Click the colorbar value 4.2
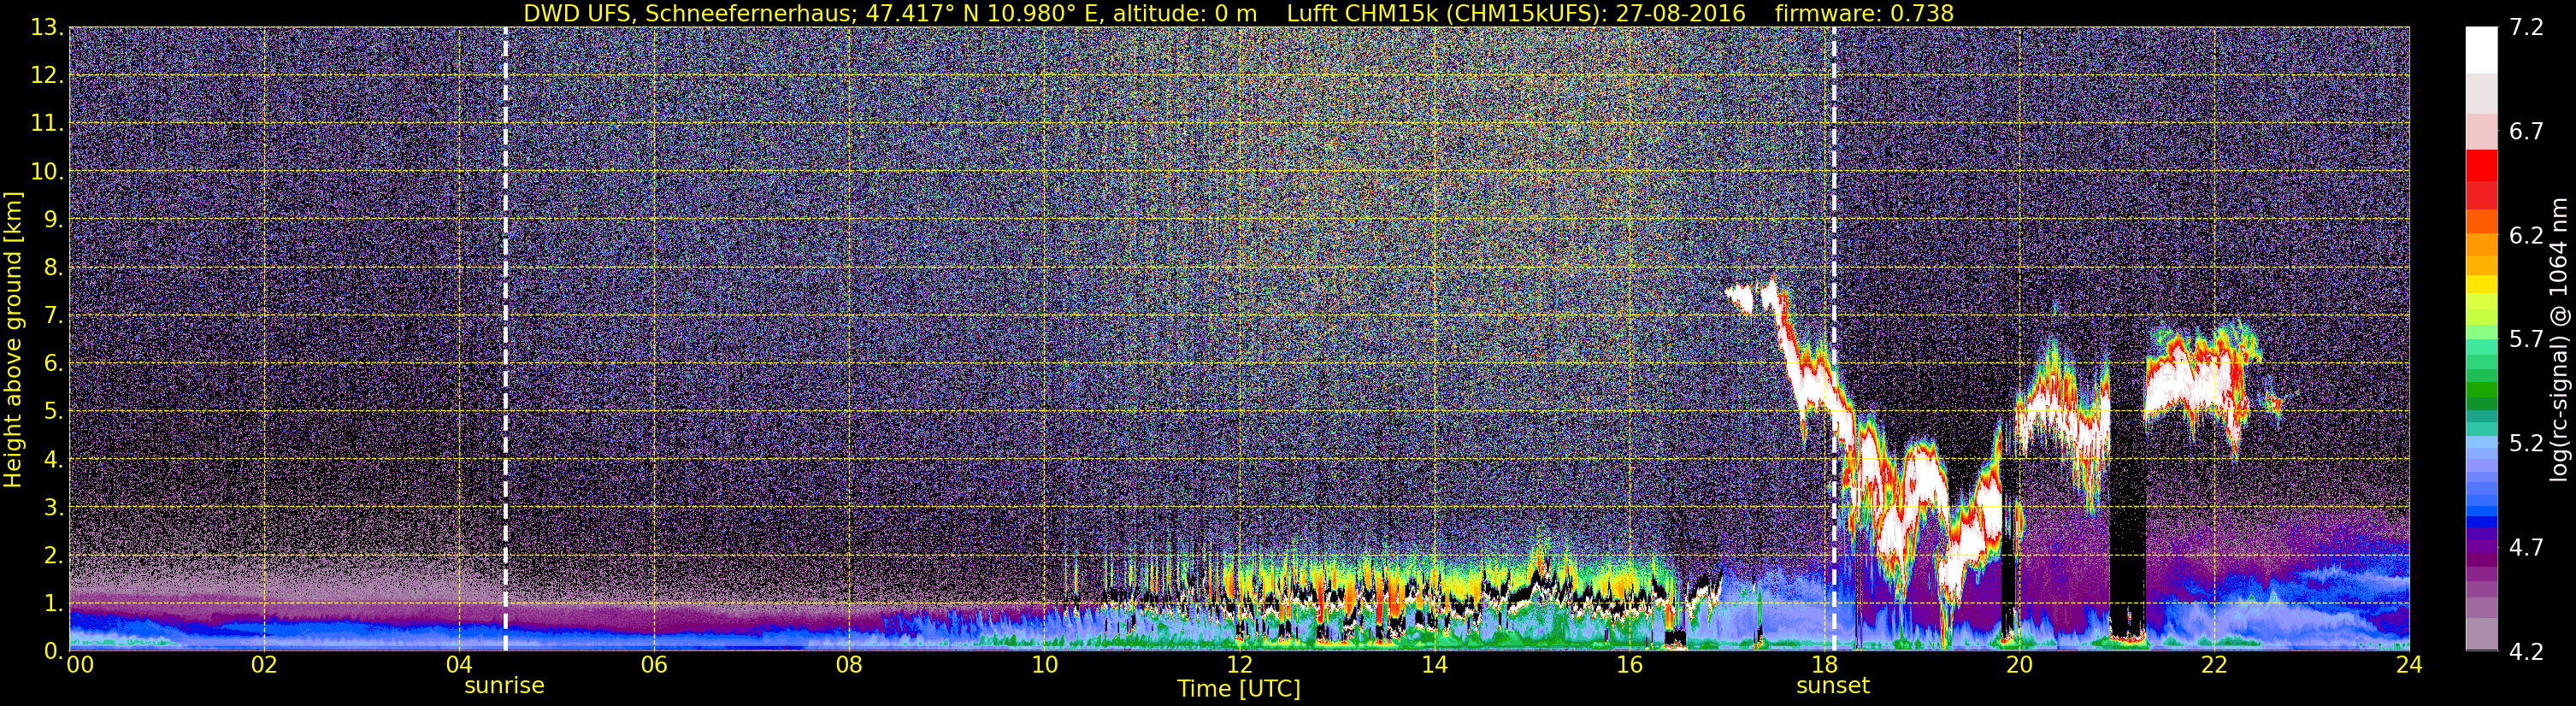Screen dimensions: 2576x706 point(2526,652)
